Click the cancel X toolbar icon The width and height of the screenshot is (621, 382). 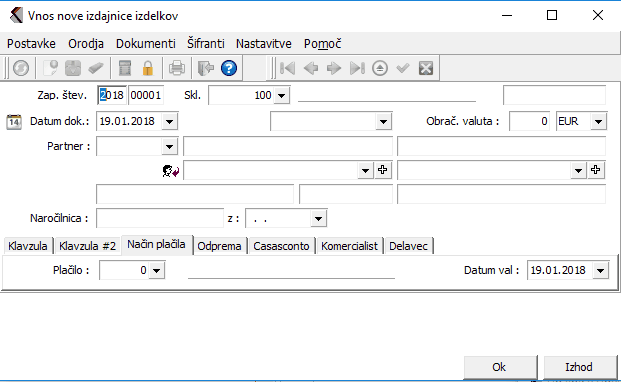[x=426, y=68]
